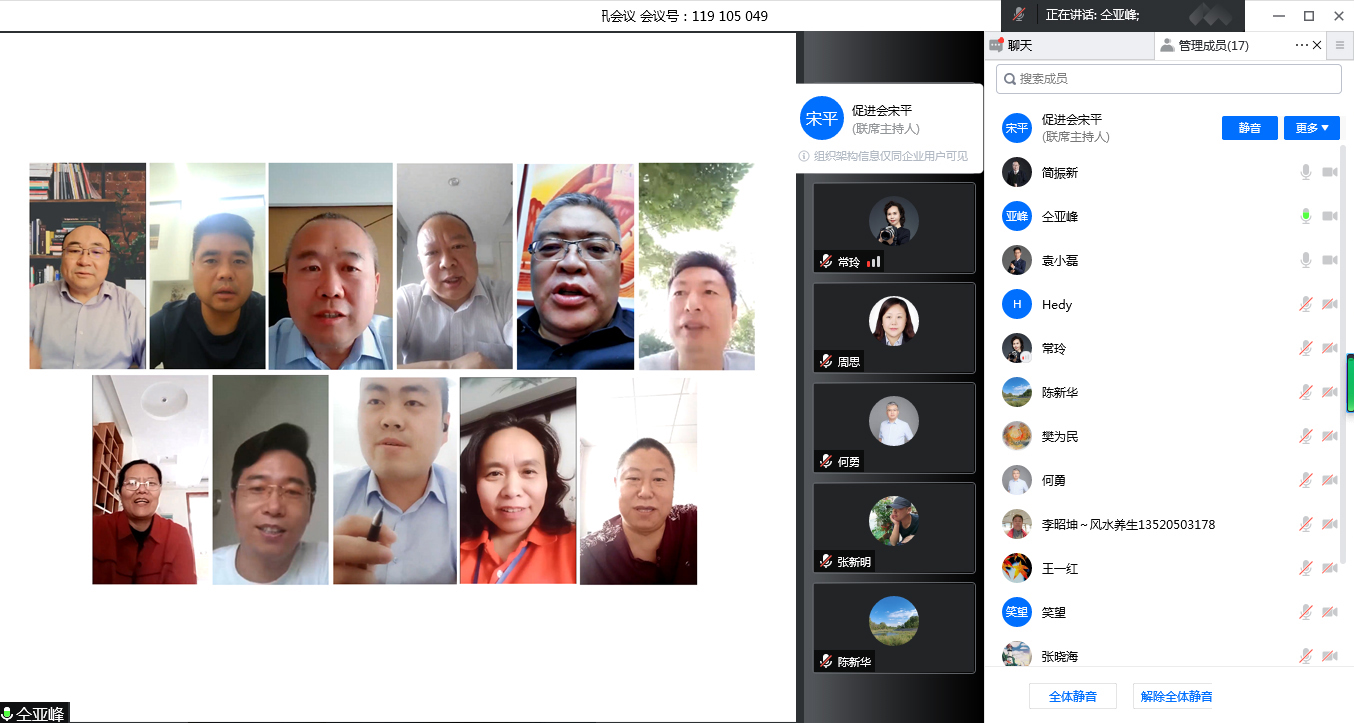Click 李昭坤~风水养生13520503178 member name

coord(1129,524)
